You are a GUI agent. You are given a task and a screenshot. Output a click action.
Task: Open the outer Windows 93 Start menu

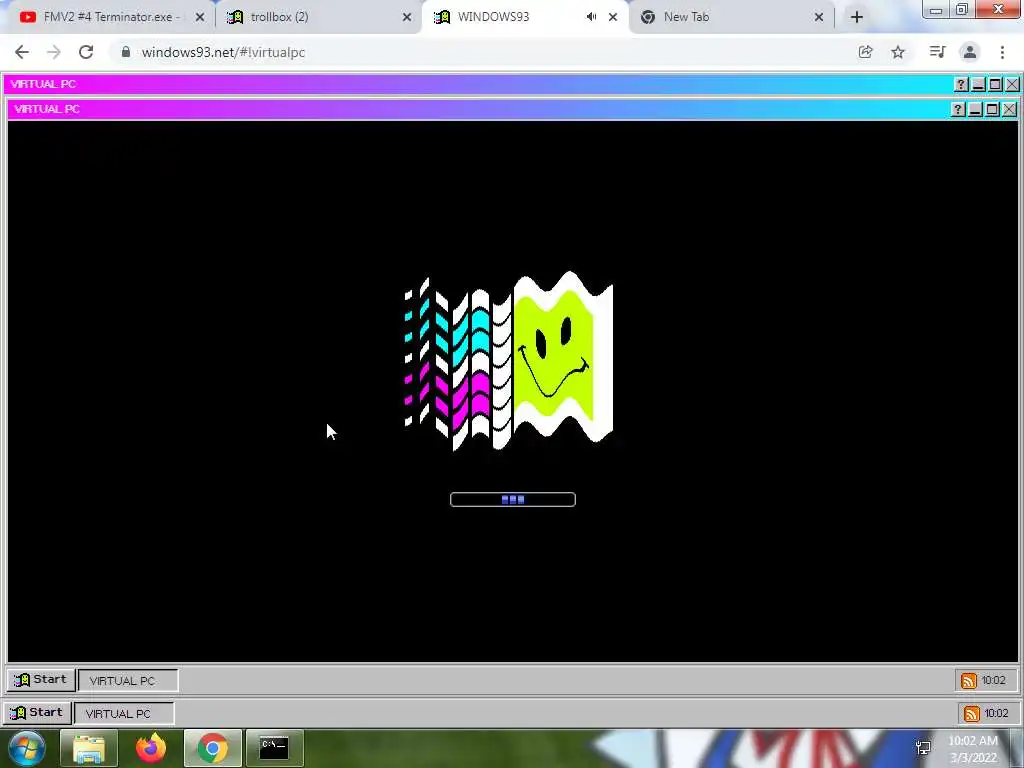pos(37,712)
